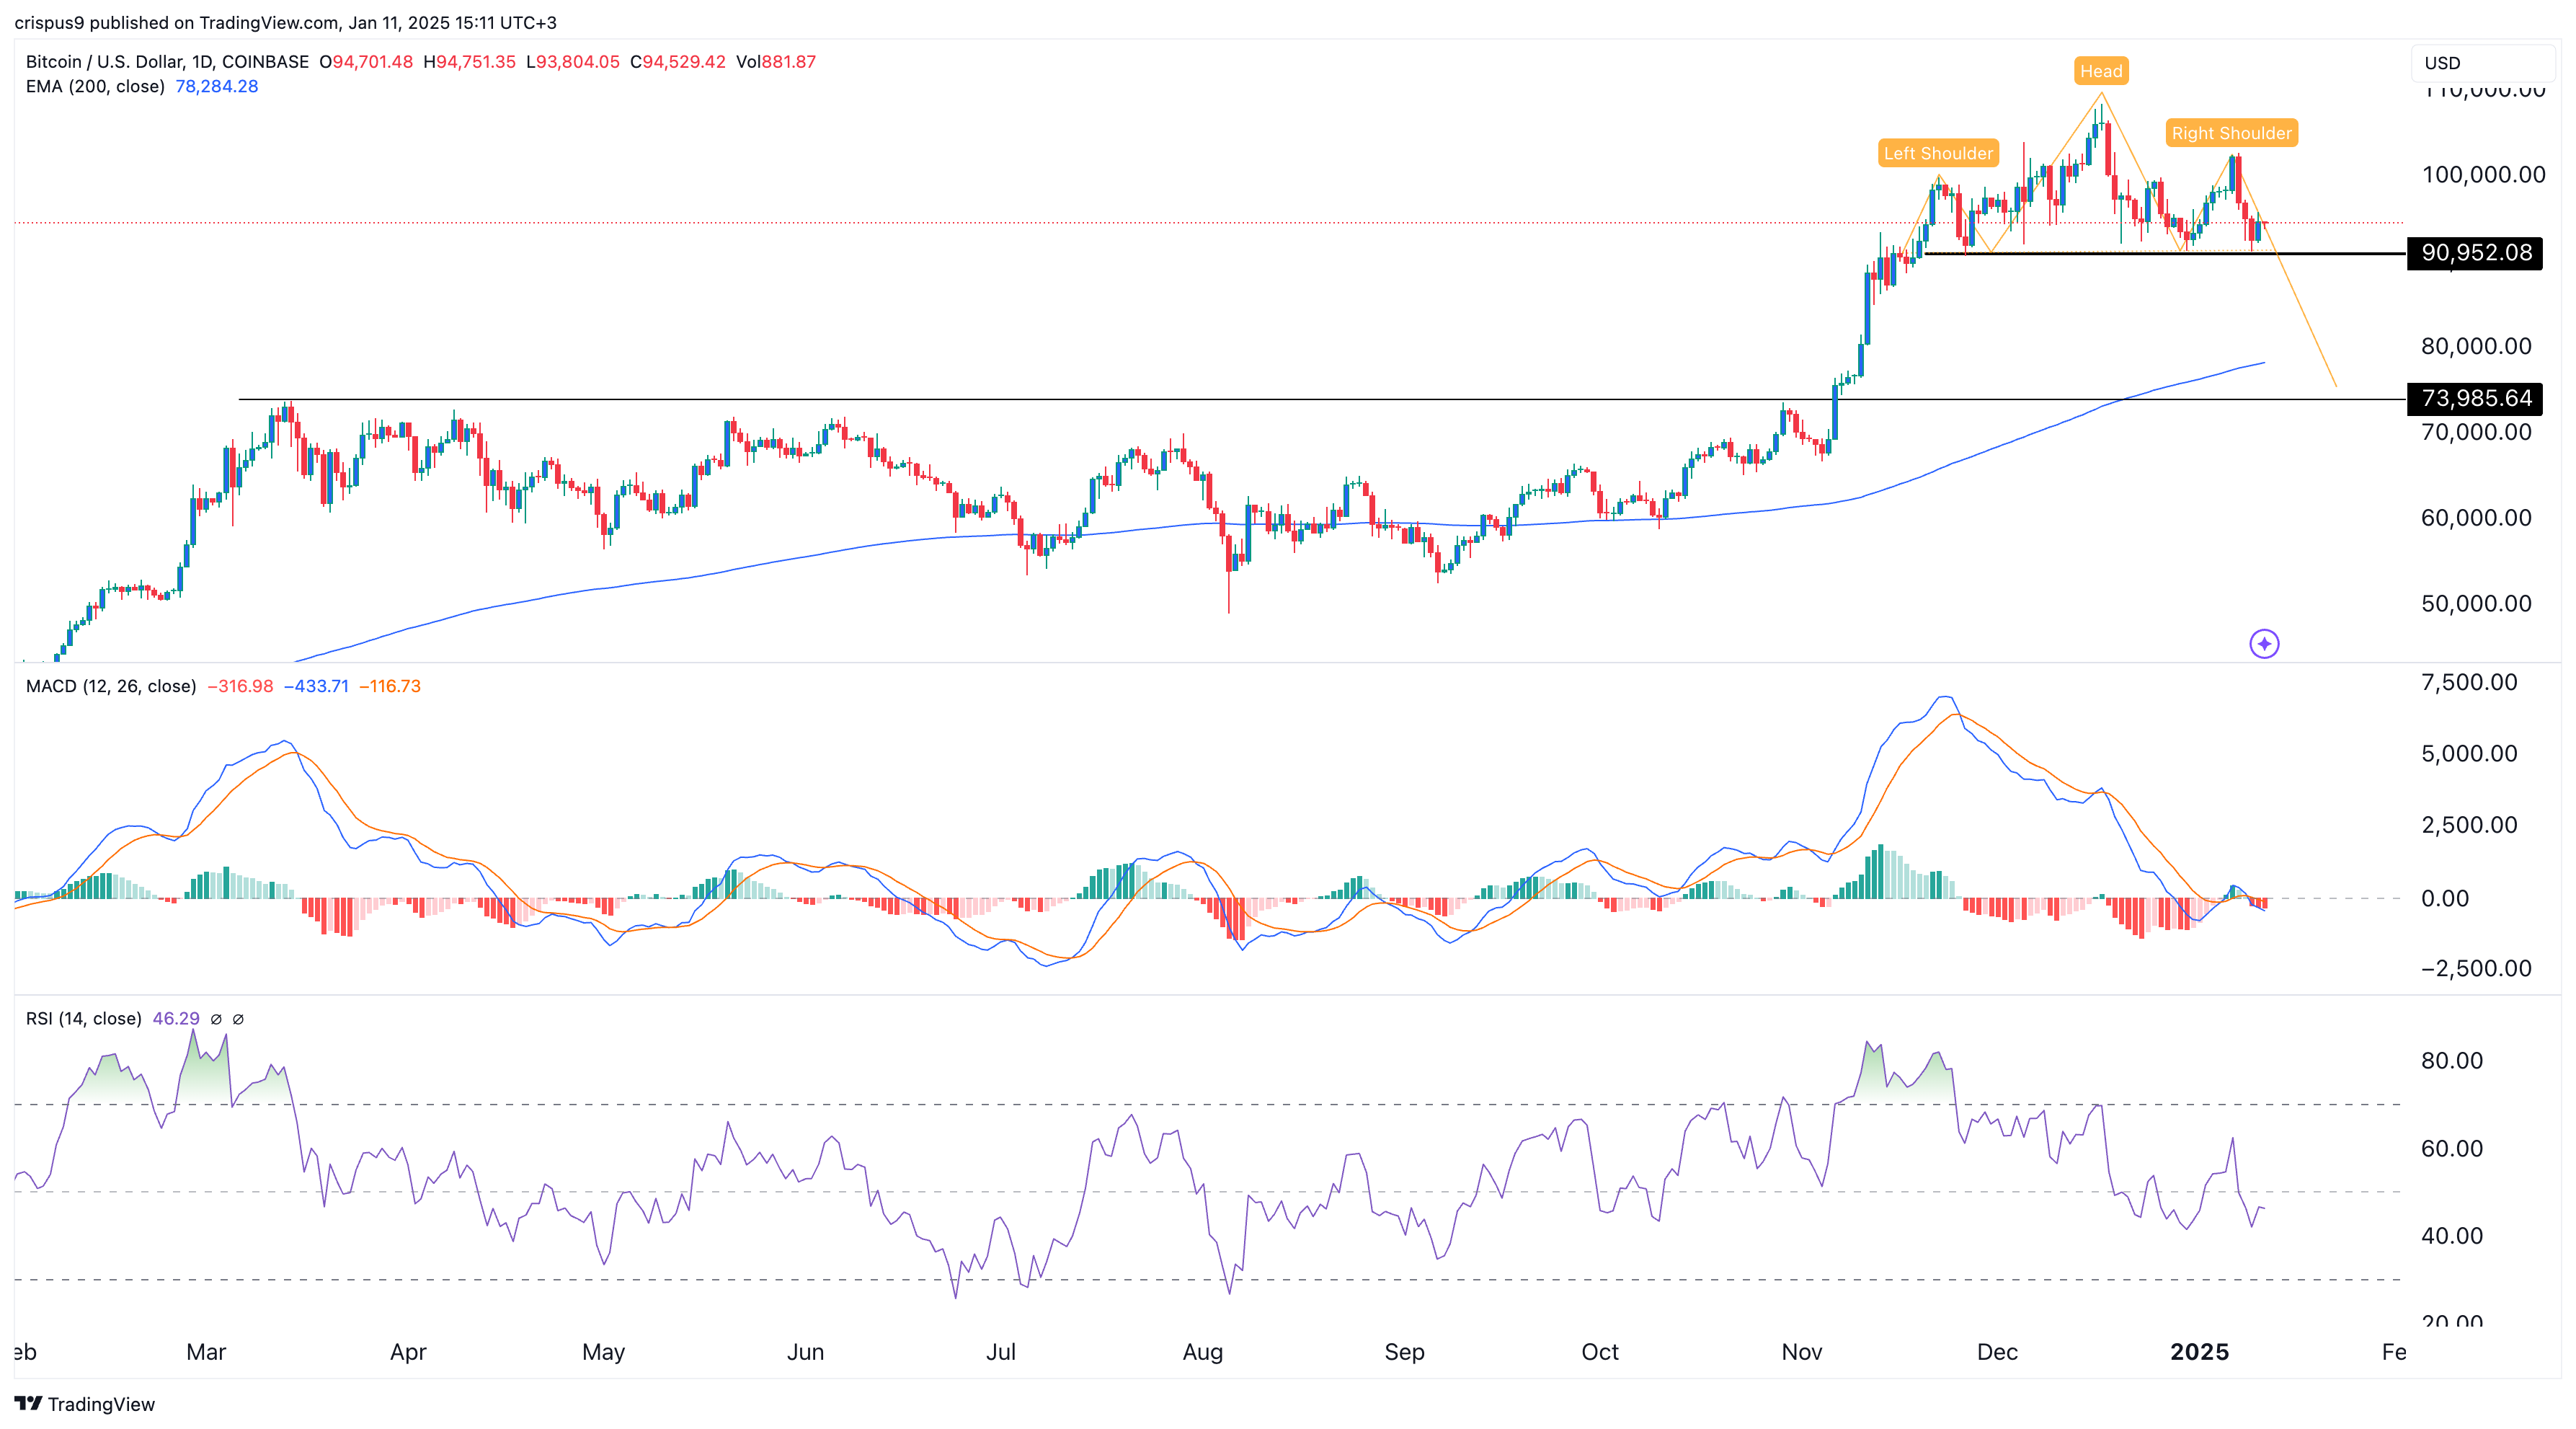The height and width of the screenshot is (1429, 2576).
Task: Click the RSI value 46.29
Action: tap(176, 1019)
